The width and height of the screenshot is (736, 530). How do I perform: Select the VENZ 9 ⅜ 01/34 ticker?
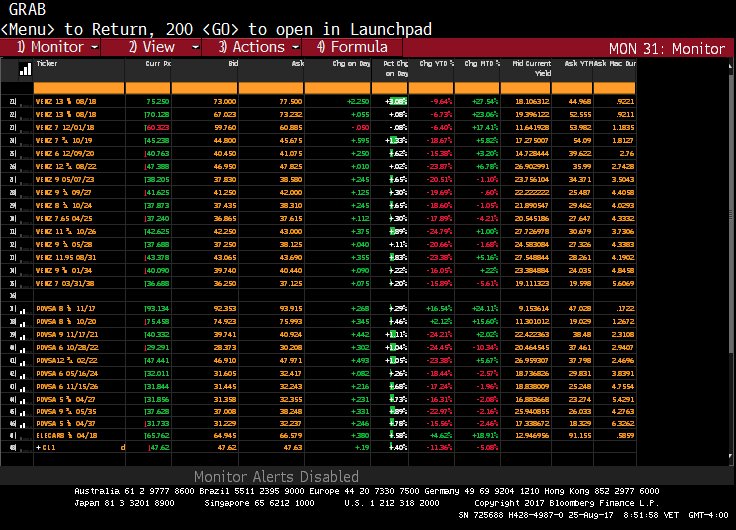click(64, 271)
